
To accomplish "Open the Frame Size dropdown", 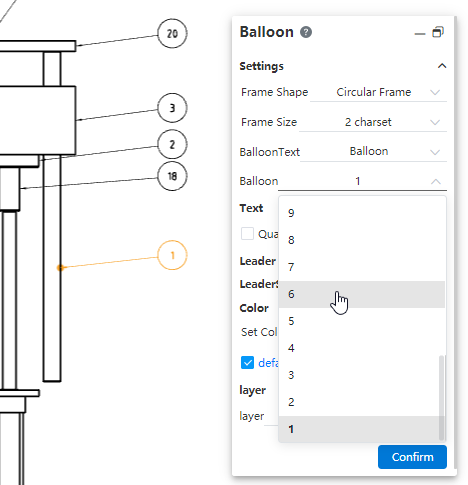I will point(373,122).
